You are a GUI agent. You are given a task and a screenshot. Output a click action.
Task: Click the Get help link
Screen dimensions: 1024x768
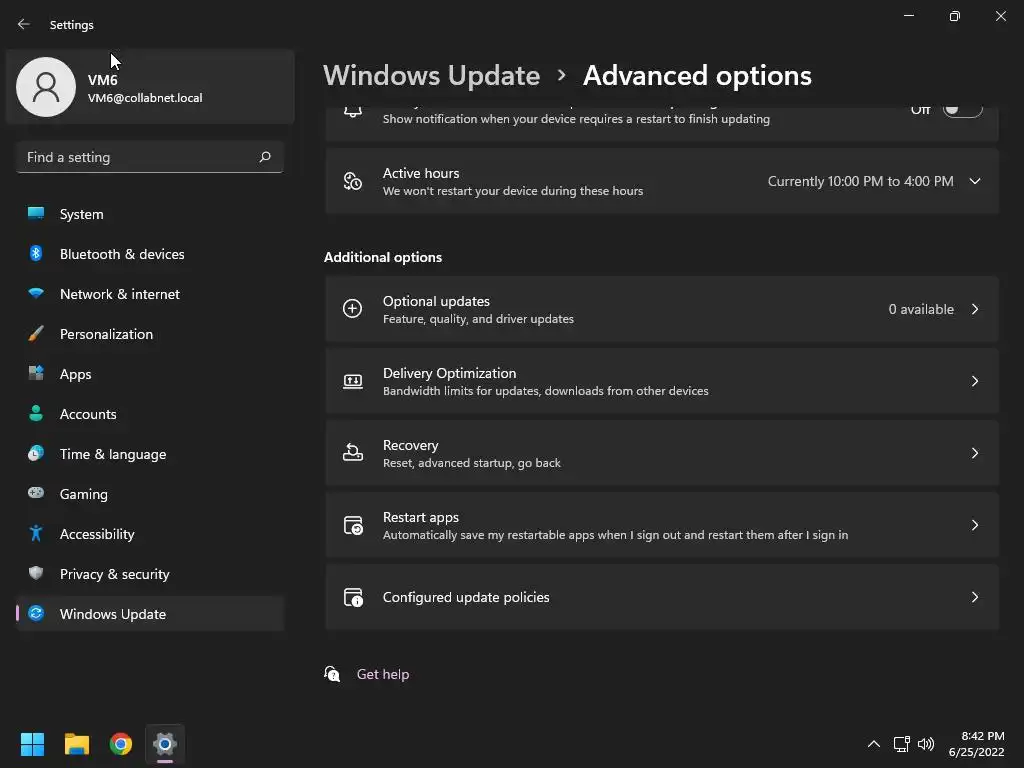pos(382,674)
